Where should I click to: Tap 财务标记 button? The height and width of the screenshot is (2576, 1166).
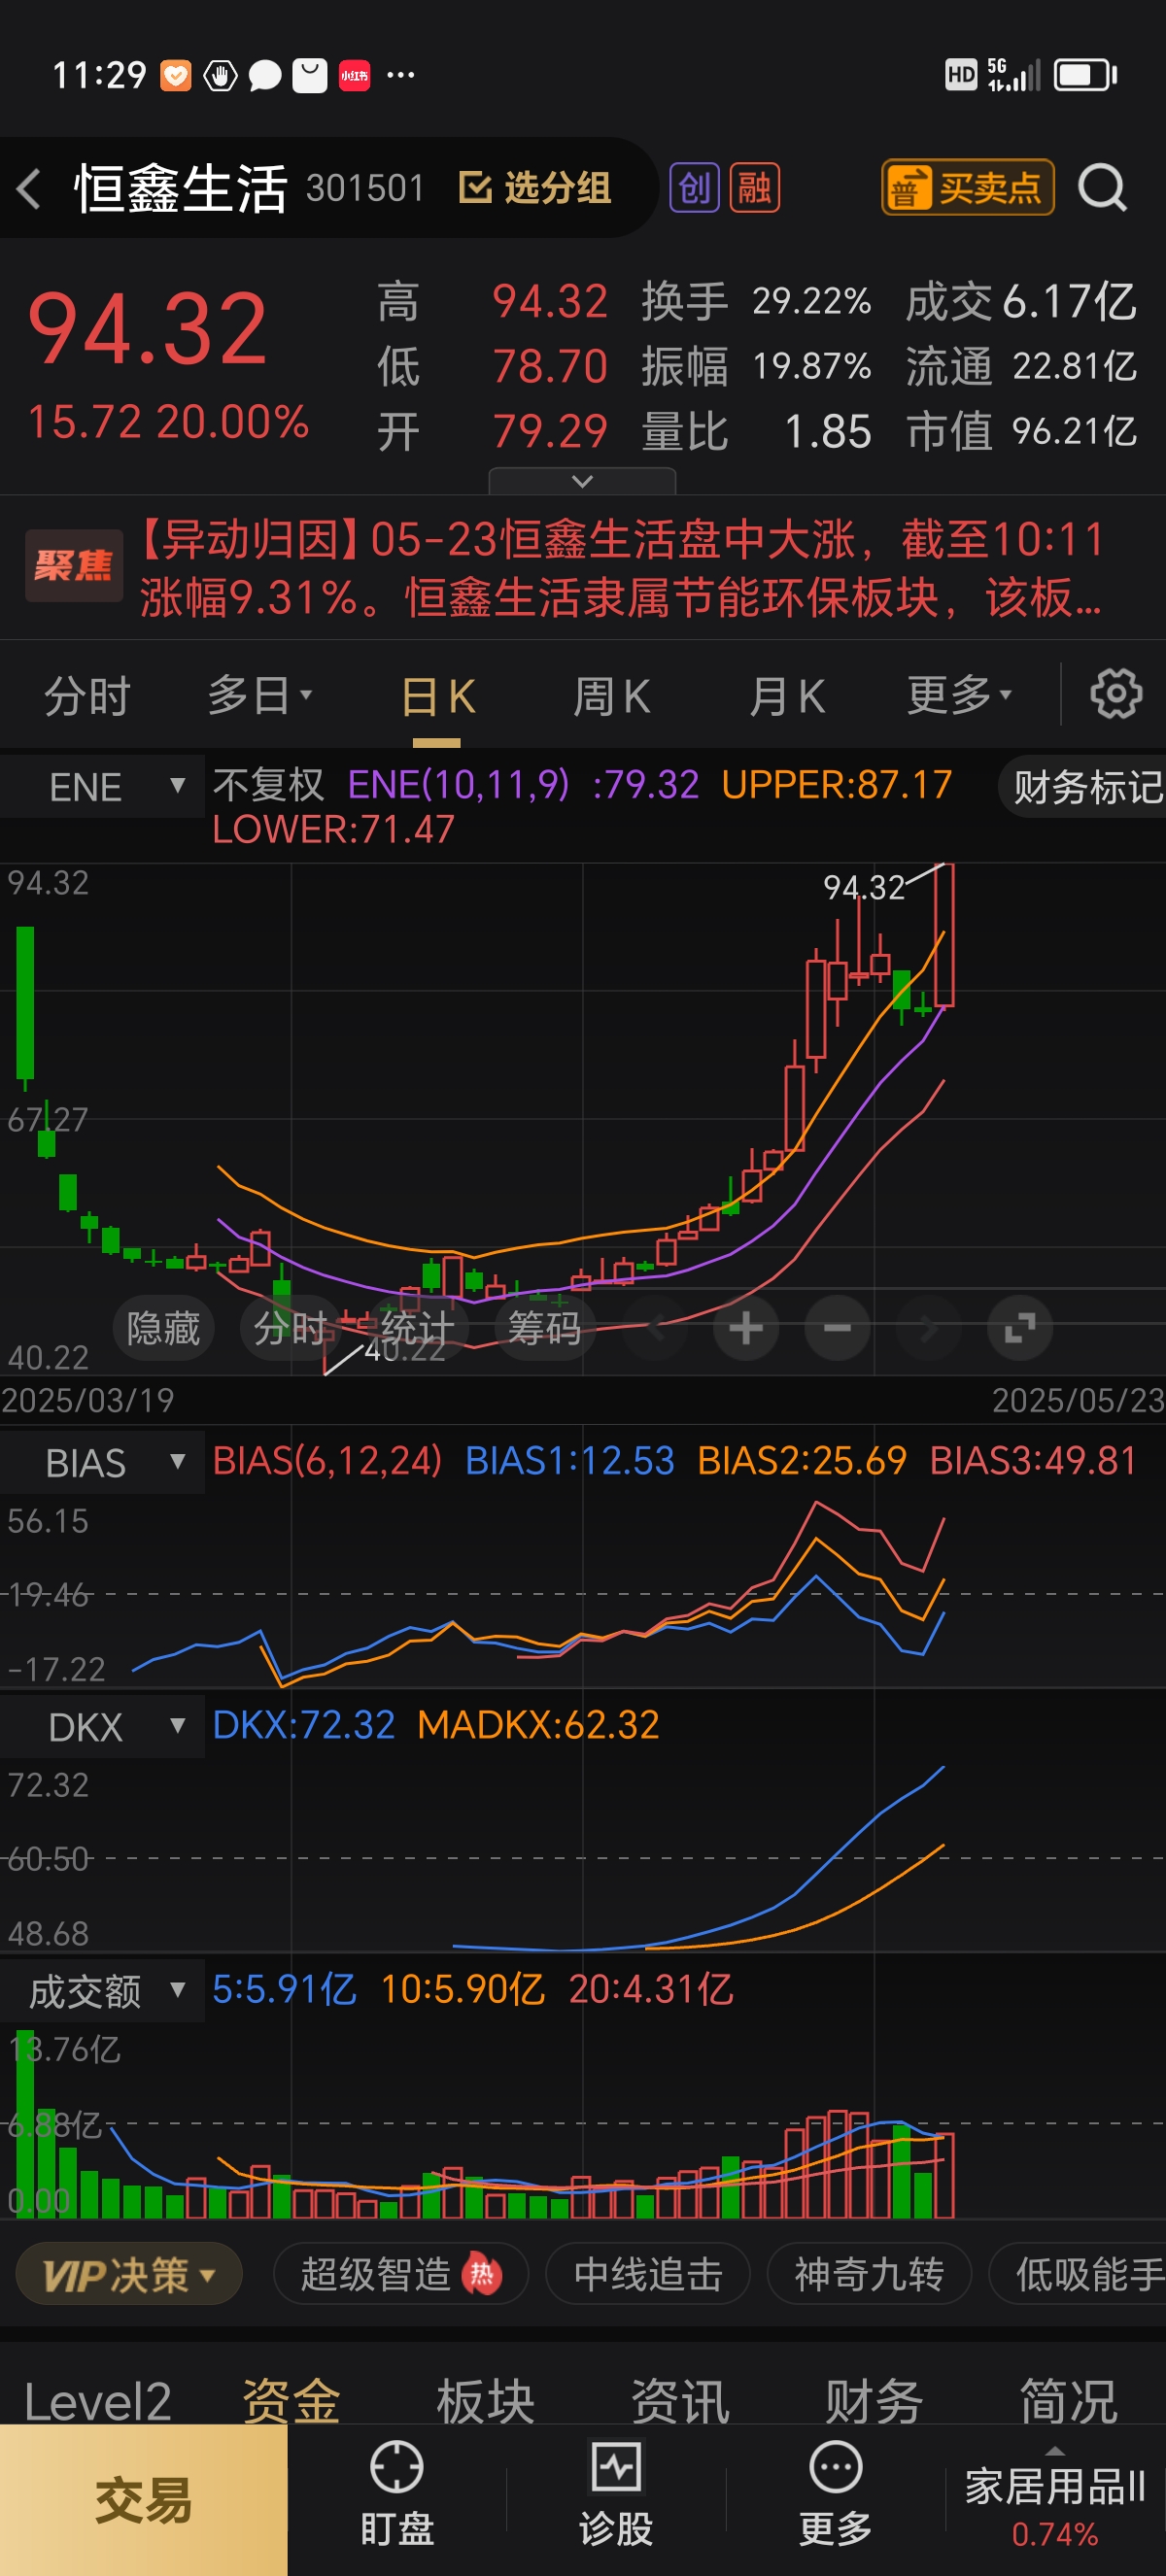pyautogui.click(x=1084, y=787)
